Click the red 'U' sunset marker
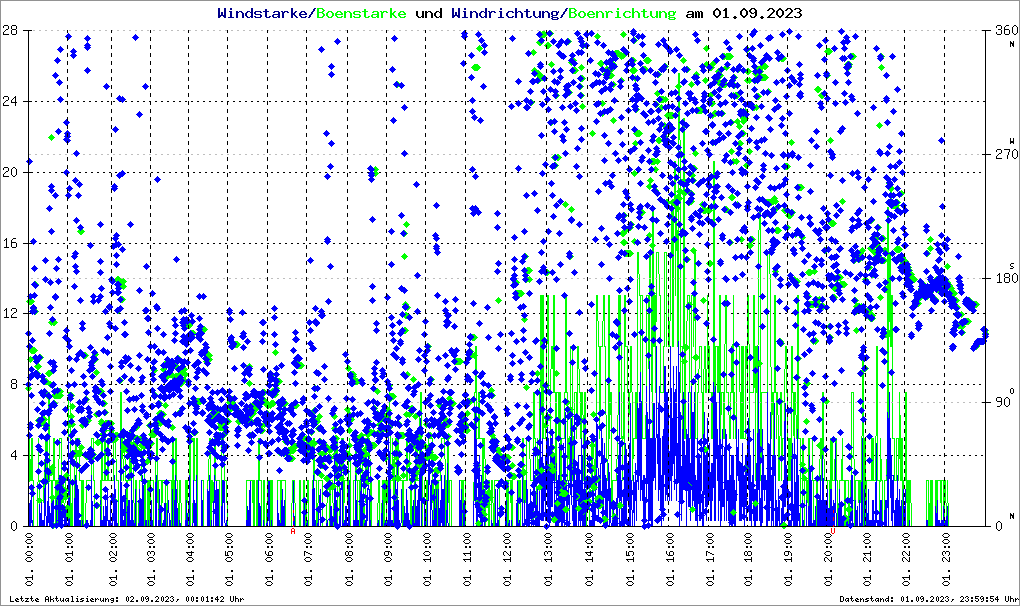 coord(833,531)
